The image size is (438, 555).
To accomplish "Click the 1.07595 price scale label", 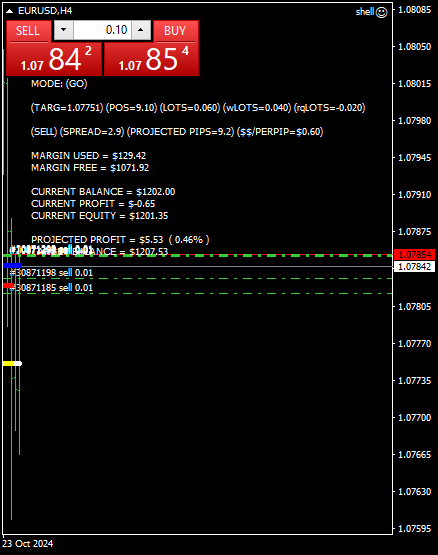I will tap(415, 529).
